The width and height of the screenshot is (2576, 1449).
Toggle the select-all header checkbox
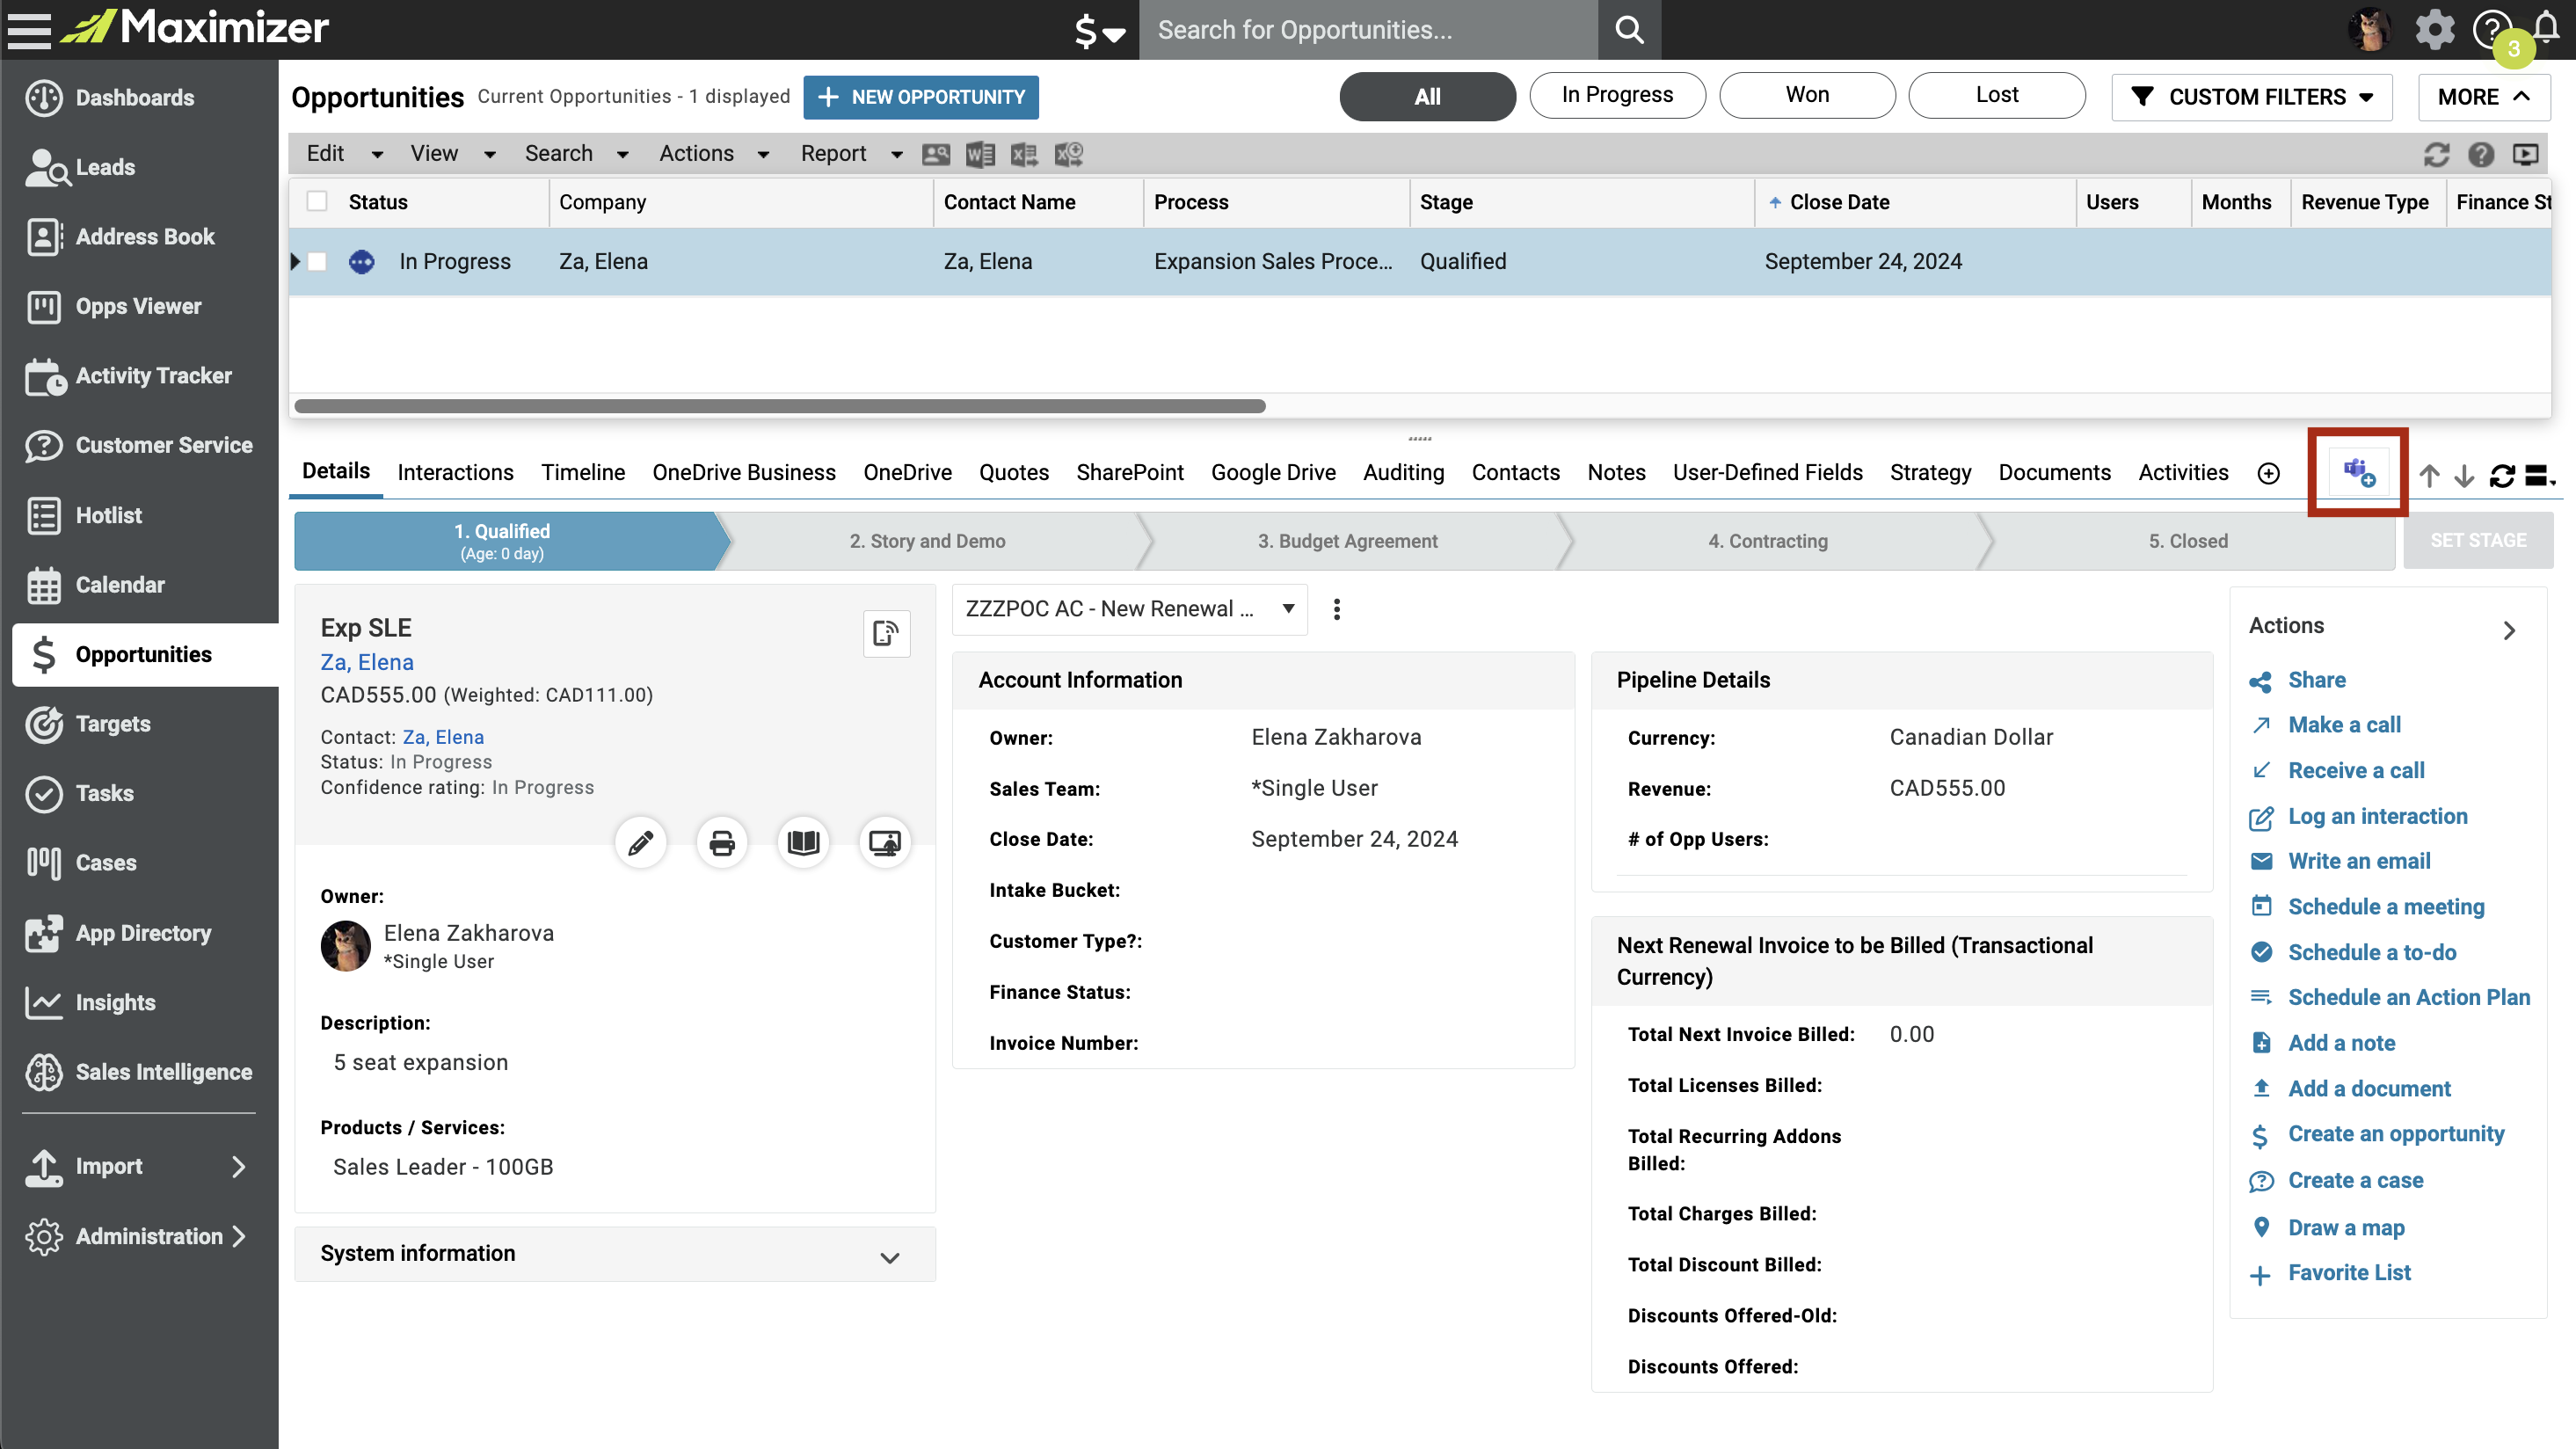[317, 201]
